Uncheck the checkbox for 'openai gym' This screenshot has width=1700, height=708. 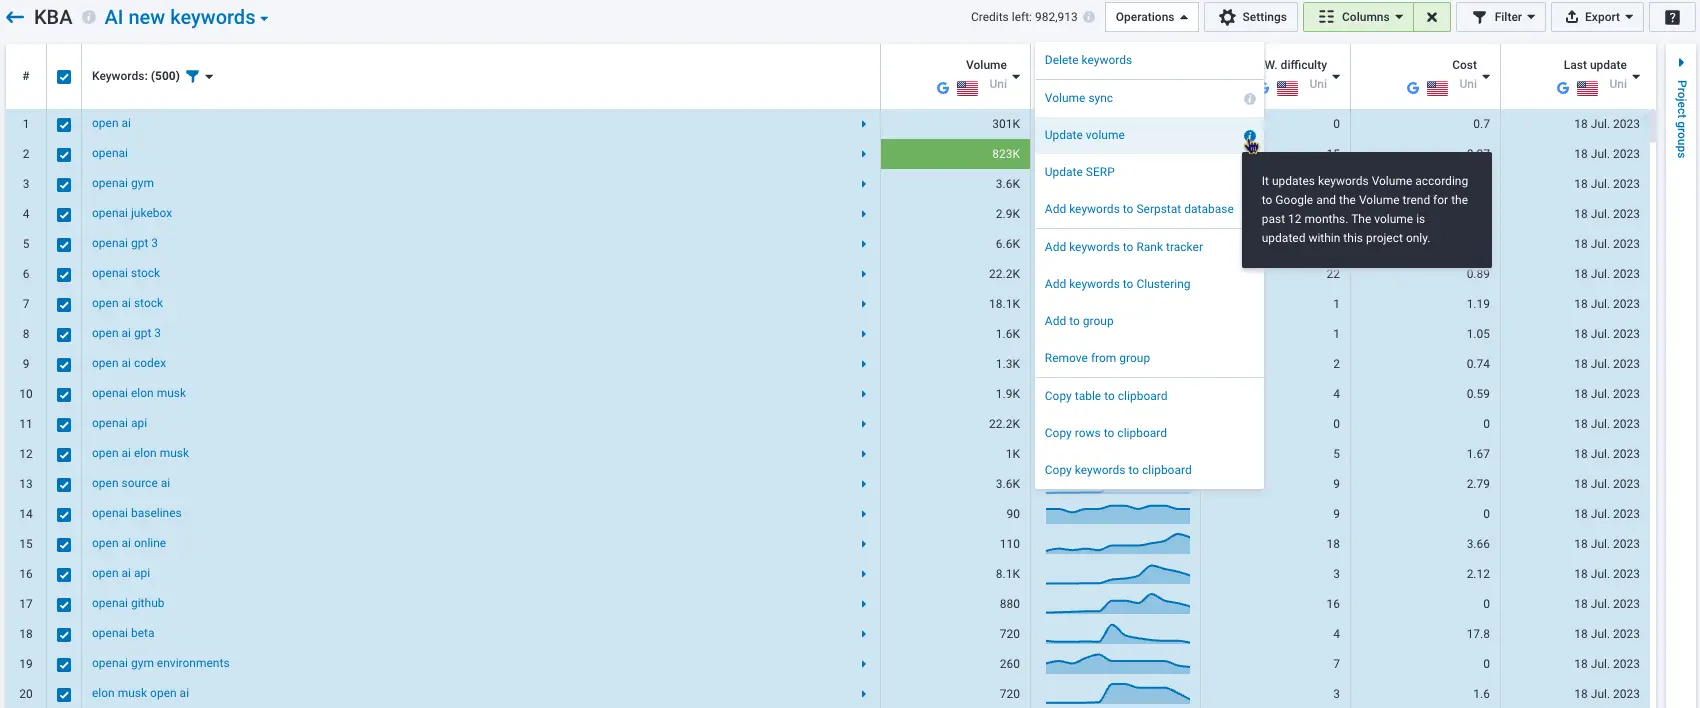pyautogui.click(x=64, y=184)
